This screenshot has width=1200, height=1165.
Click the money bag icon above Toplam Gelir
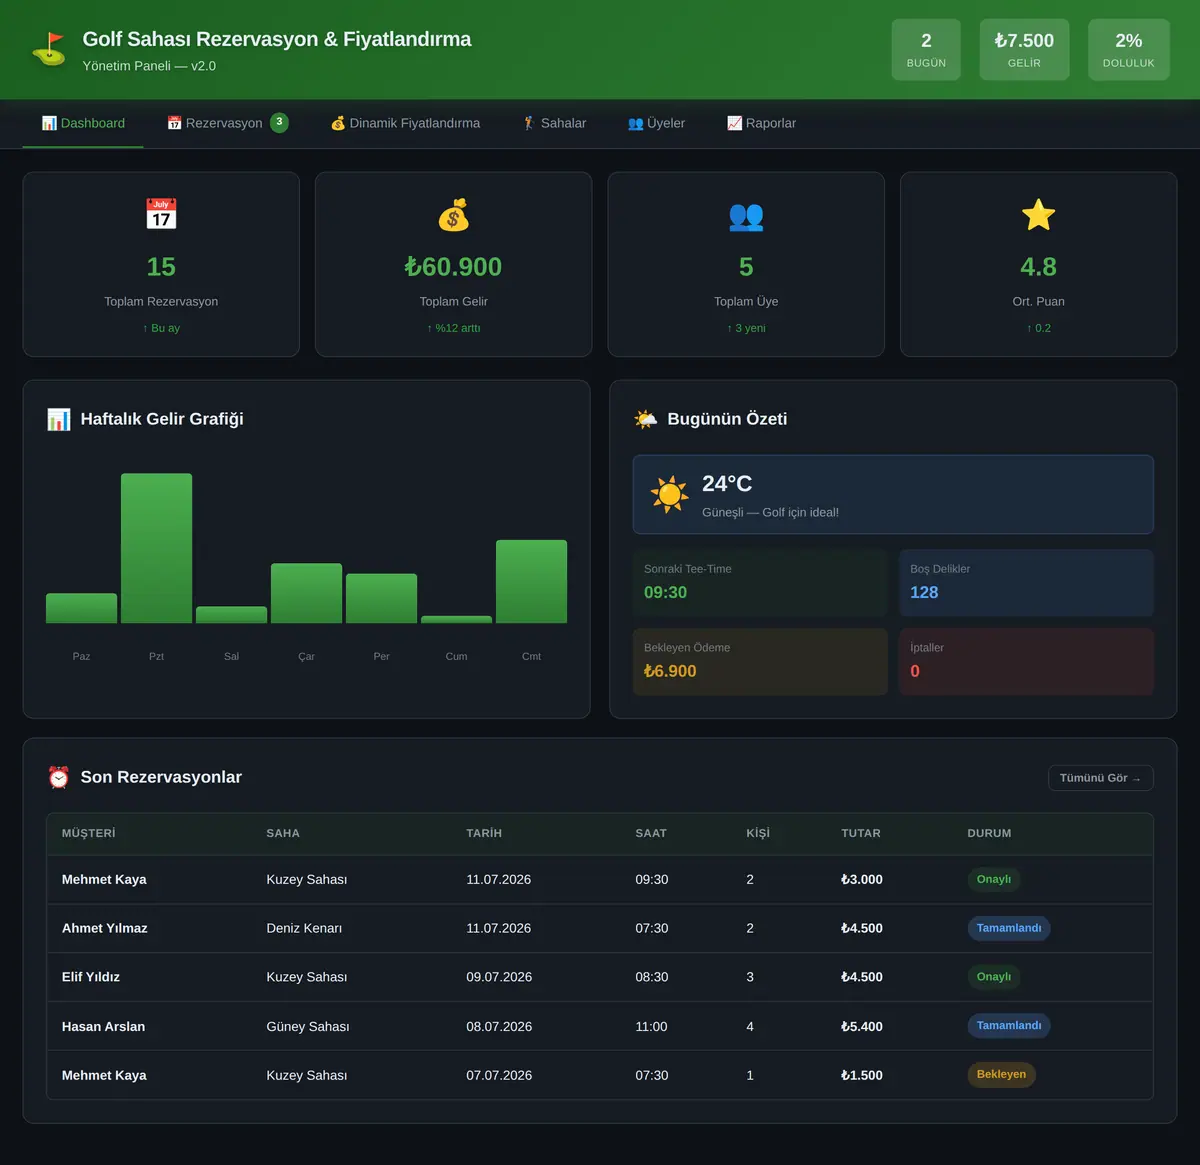(454, 214)
